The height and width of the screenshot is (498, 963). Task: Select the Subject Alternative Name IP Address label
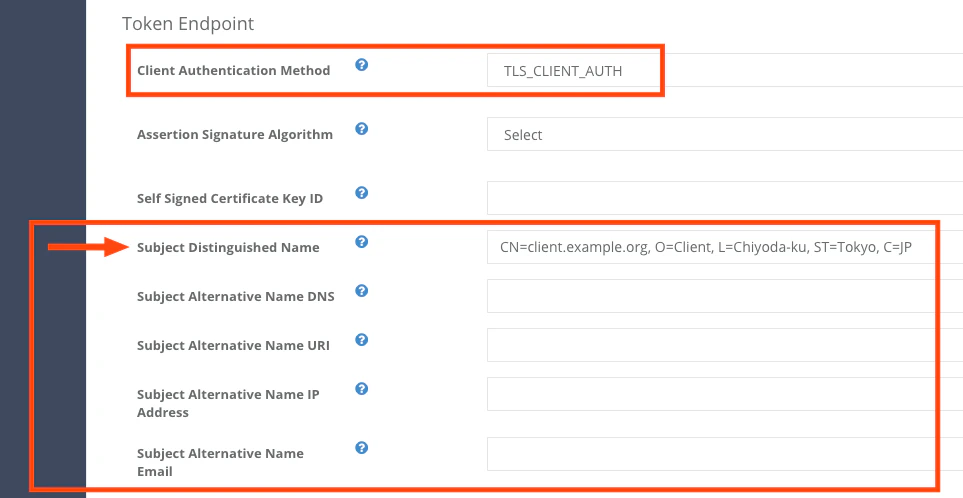[228, 403]
